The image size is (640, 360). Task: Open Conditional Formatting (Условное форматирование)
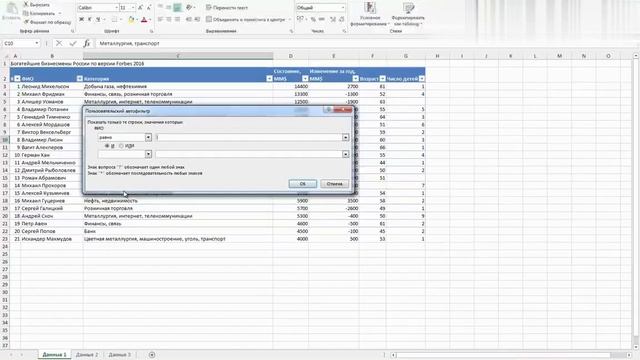click(x=370, y=15)
